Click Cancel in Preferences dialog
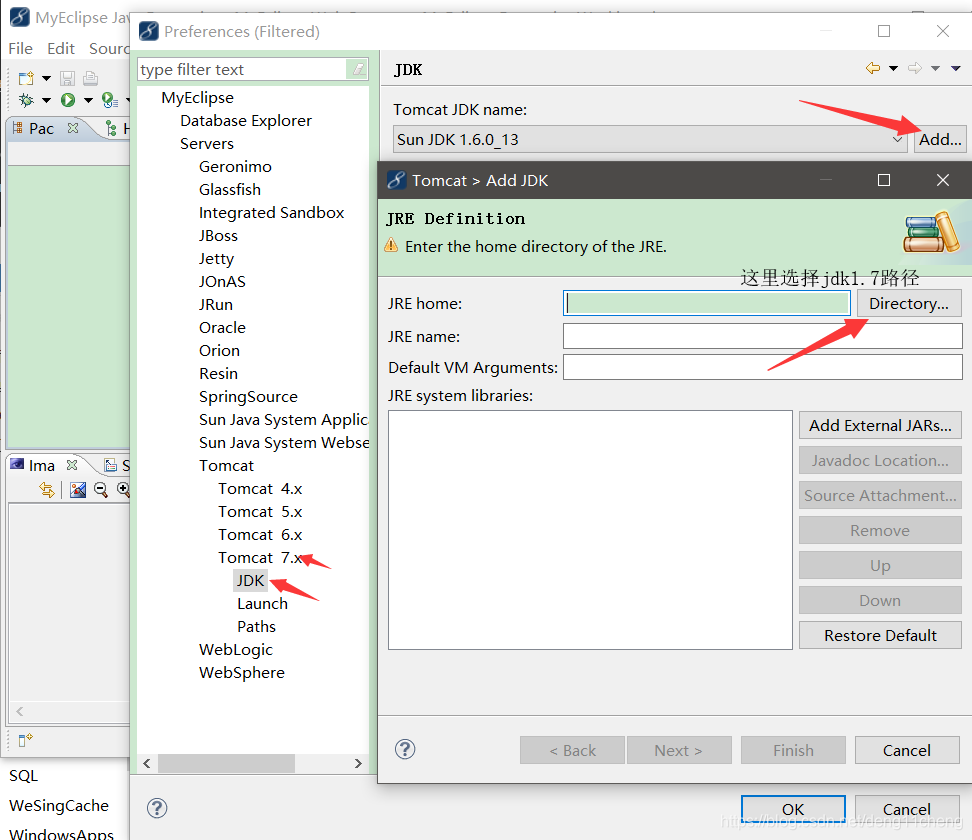Image resolution: width=972 pixels, height=840 pixels. point(907,810)
